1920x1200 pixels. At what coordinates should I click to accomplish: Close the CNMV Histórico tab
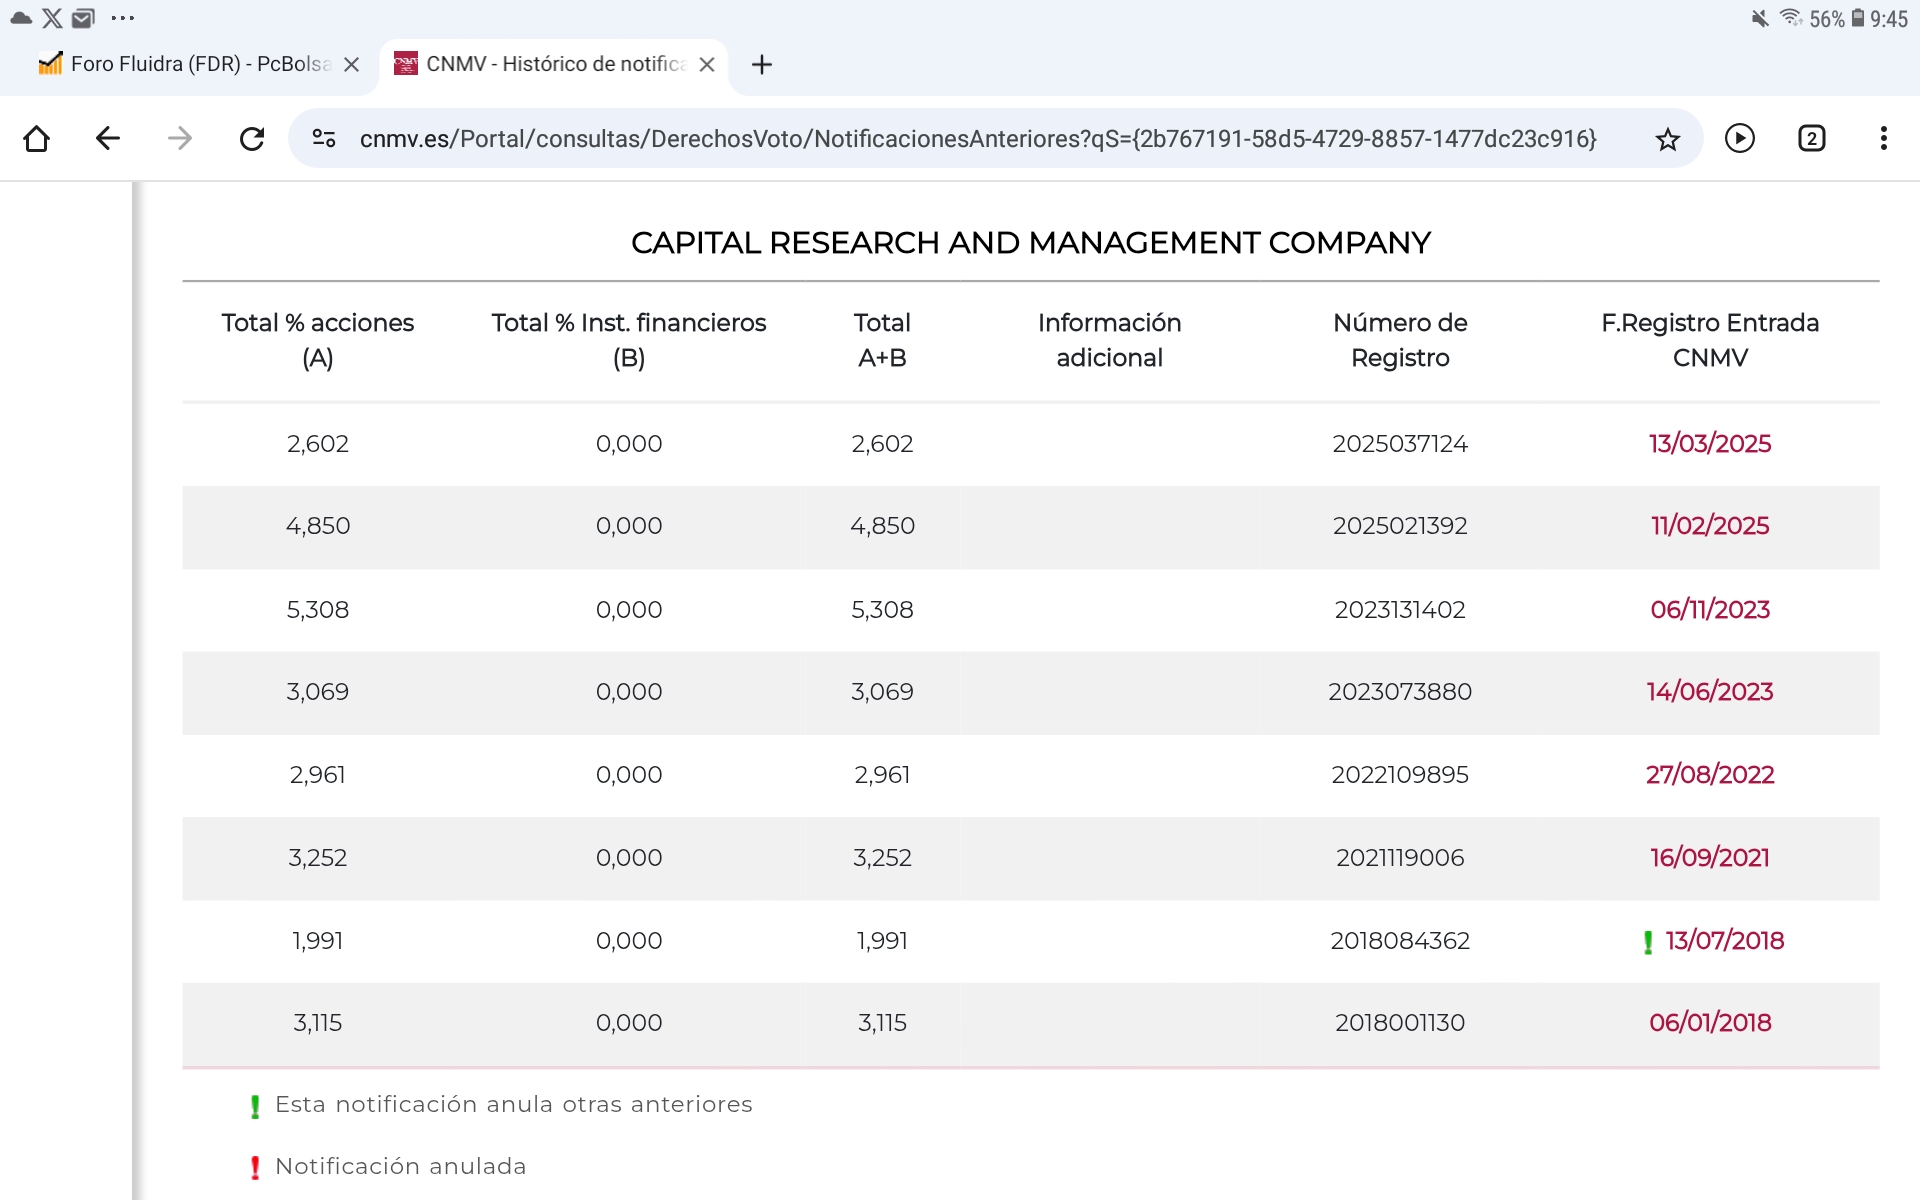click(707, 64)
